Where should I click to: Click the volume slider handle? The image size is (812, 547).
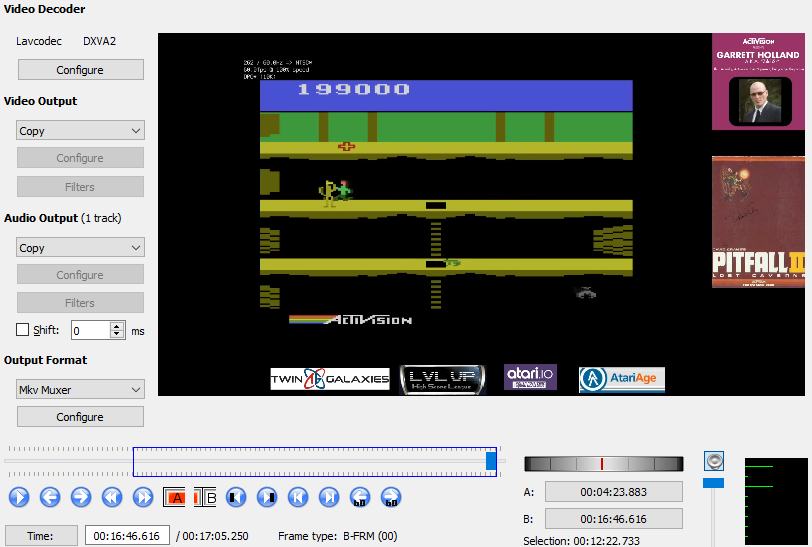(x=713, y=483)
